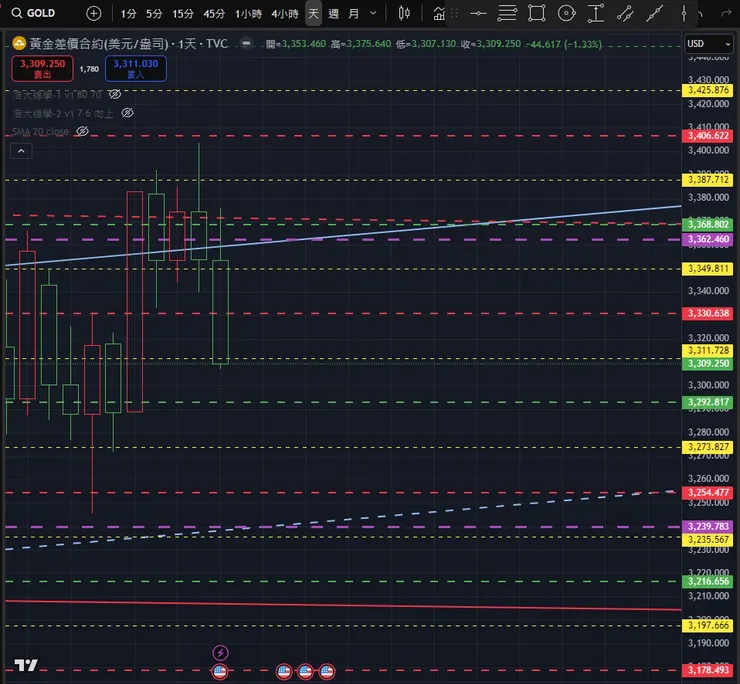
Task: Click the 3,254.477 red price label
Action: click(708, 492)
